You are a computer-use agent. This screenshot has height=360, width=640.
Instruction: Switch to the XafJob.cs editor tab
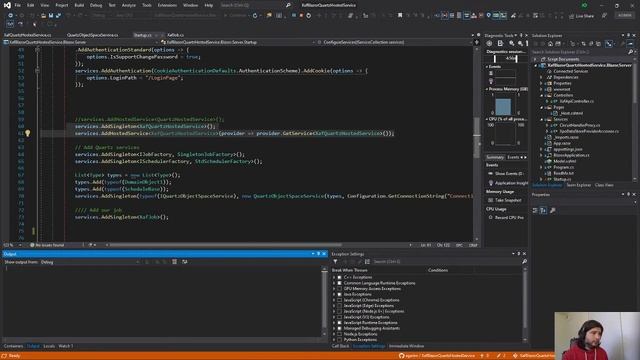tap(176, 35)
